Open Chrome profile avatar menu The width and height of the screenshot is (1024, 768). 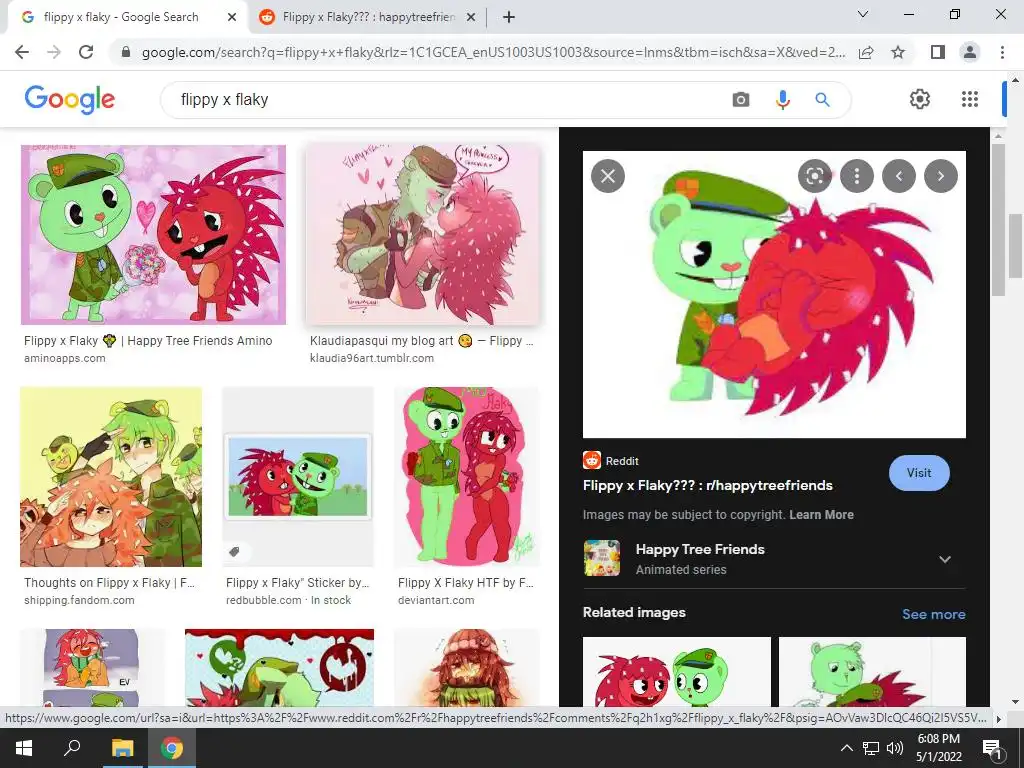coord(970,52)
